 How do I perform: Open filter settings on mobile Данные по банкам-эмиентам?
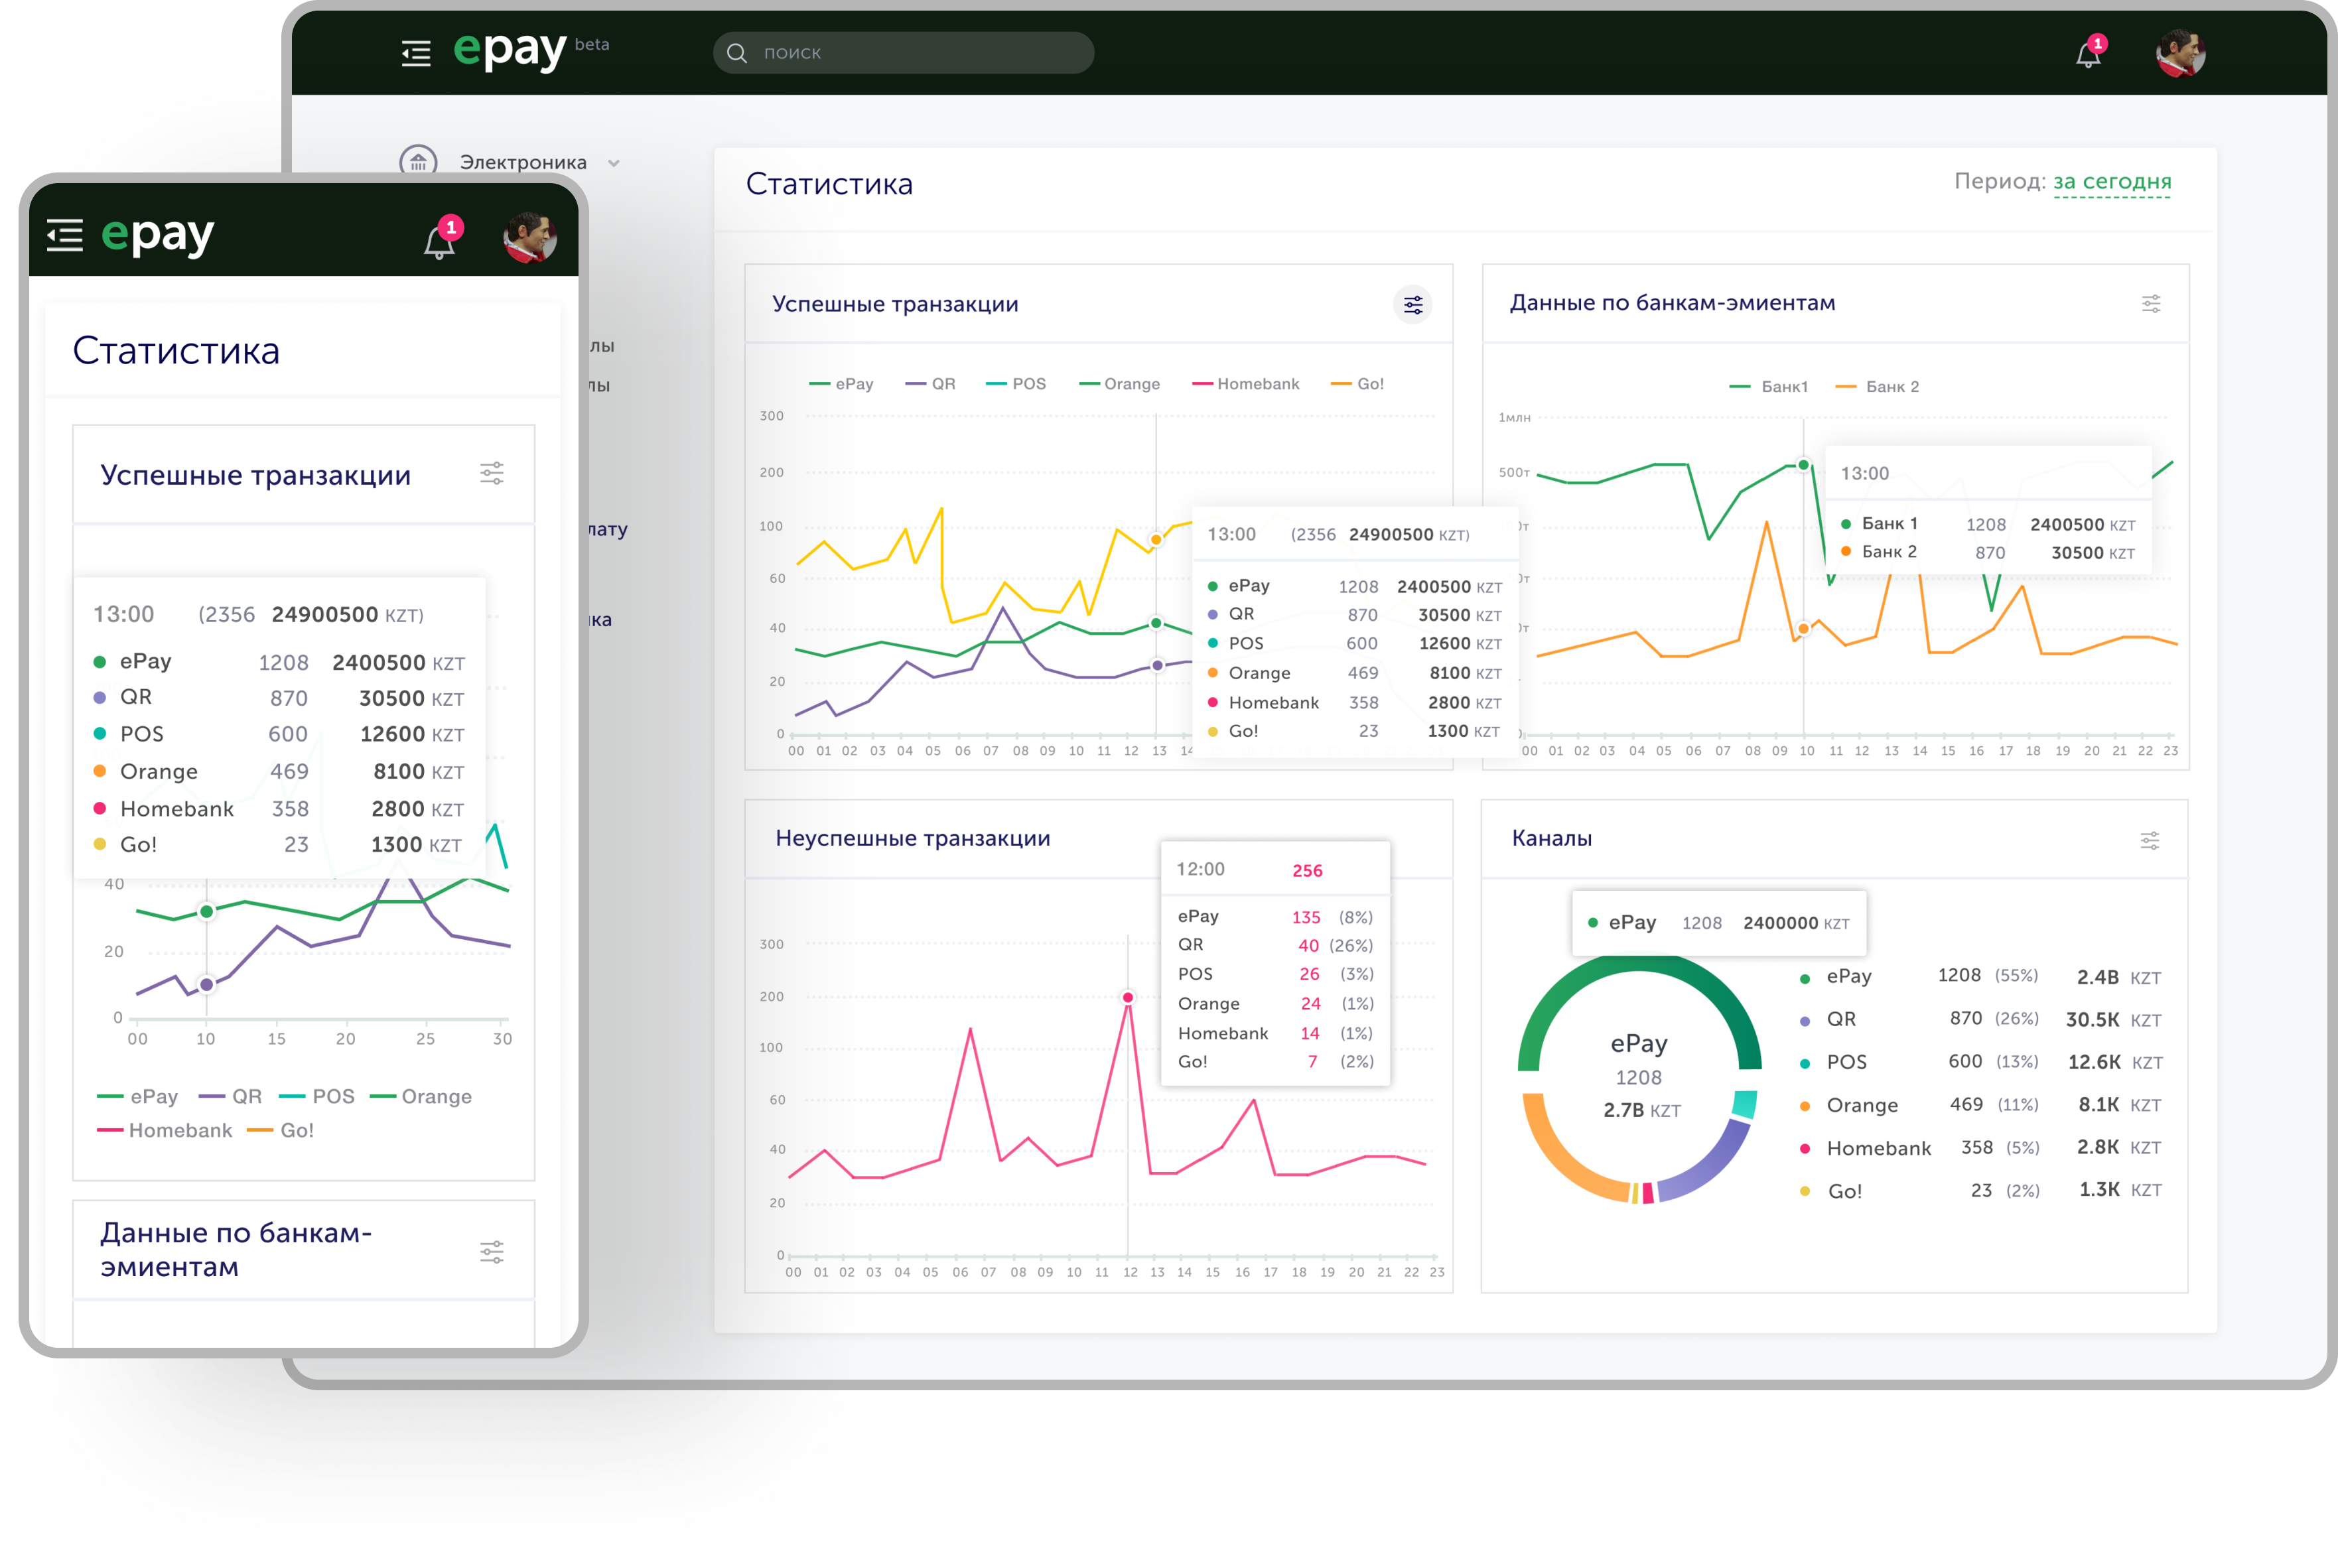pyautogui.click(x=492, y=1252)
